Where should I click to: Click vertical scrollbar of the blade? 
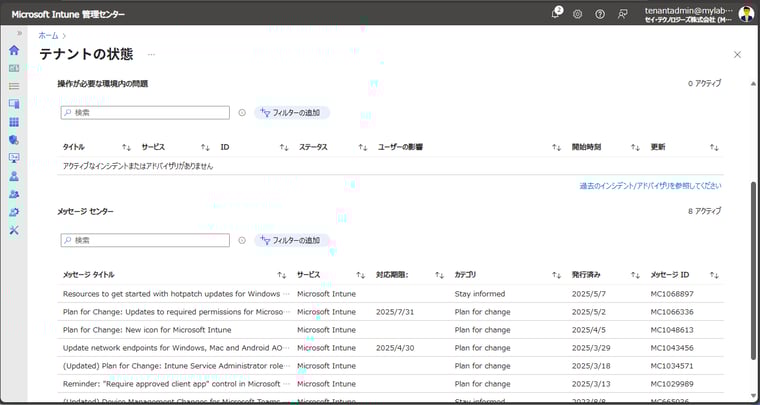[753, 270]
